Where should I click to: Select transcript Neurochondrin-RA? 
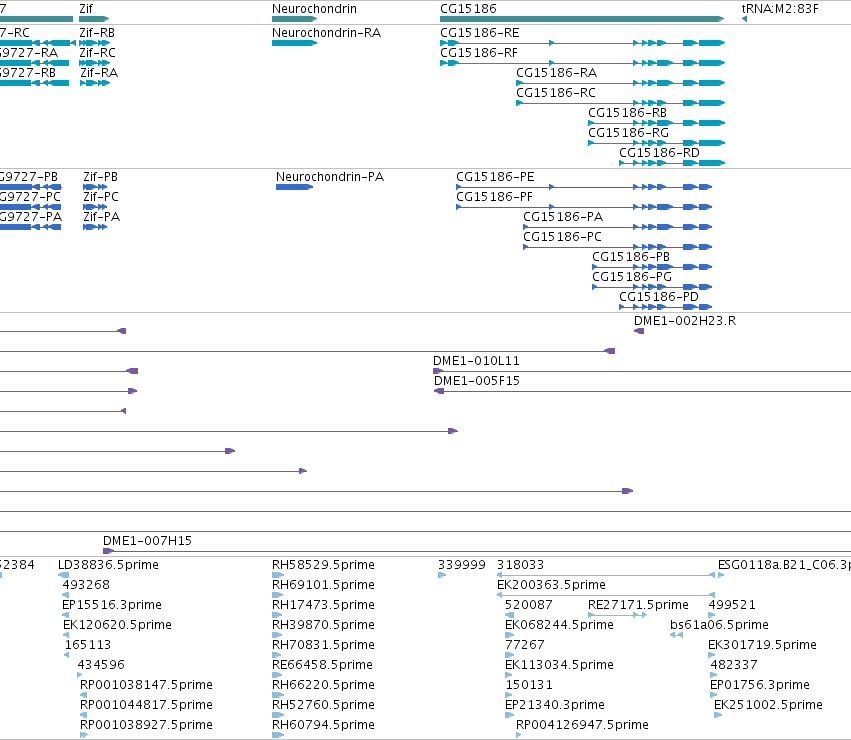[326, 33]
